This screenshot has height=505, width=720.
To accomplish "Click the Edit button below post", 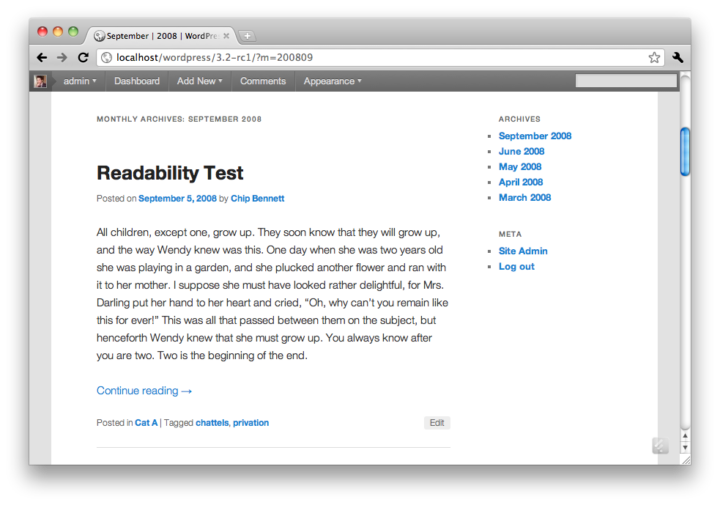I will tap(437, 423).
